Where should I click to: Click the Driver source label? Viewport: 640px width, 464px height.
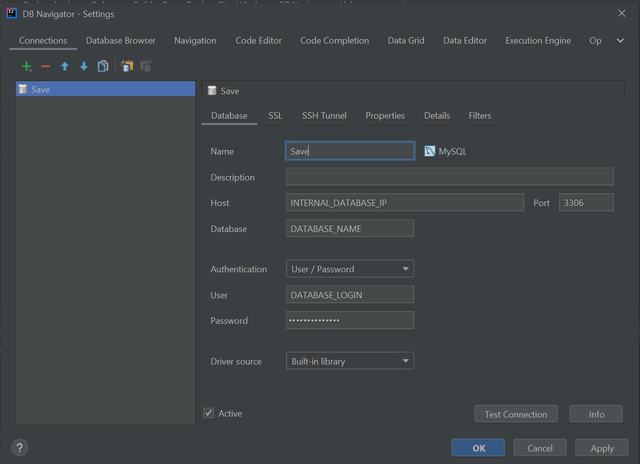pyautogui.click(x=236, y=361)
